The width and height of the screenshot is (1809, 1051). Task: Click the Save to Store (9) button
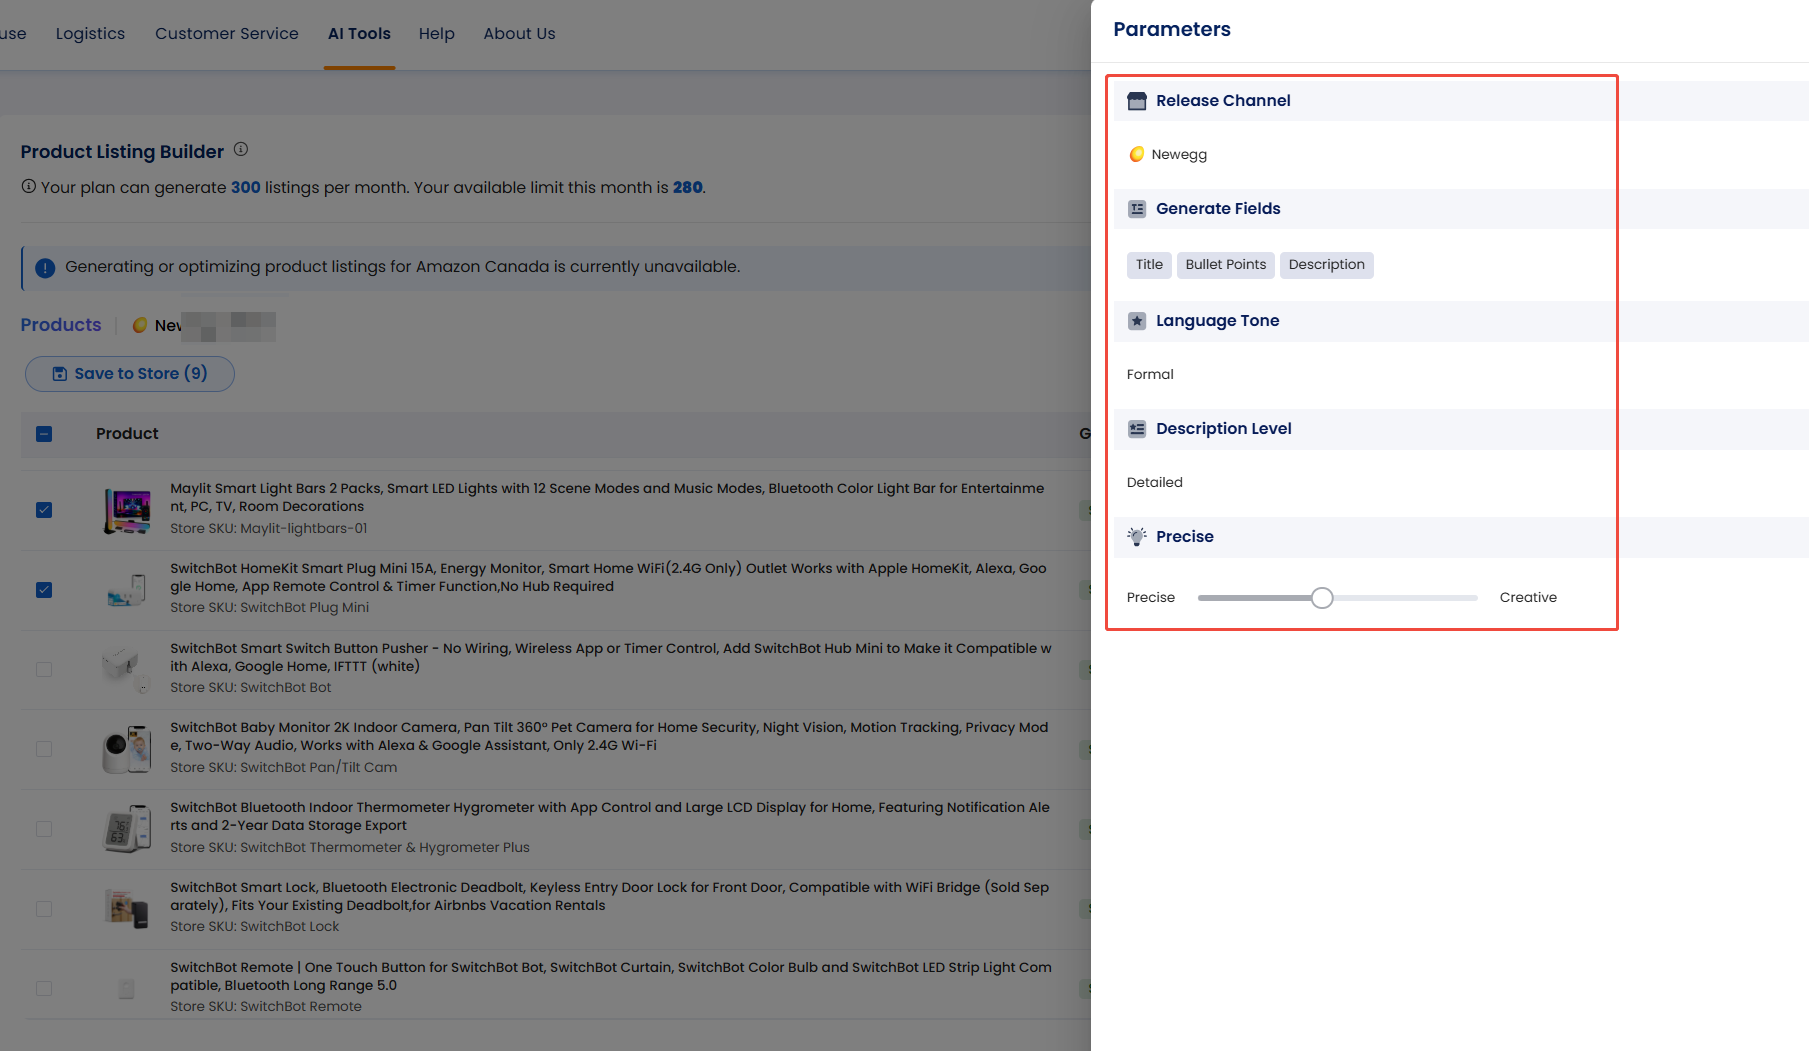coord(130,374)
